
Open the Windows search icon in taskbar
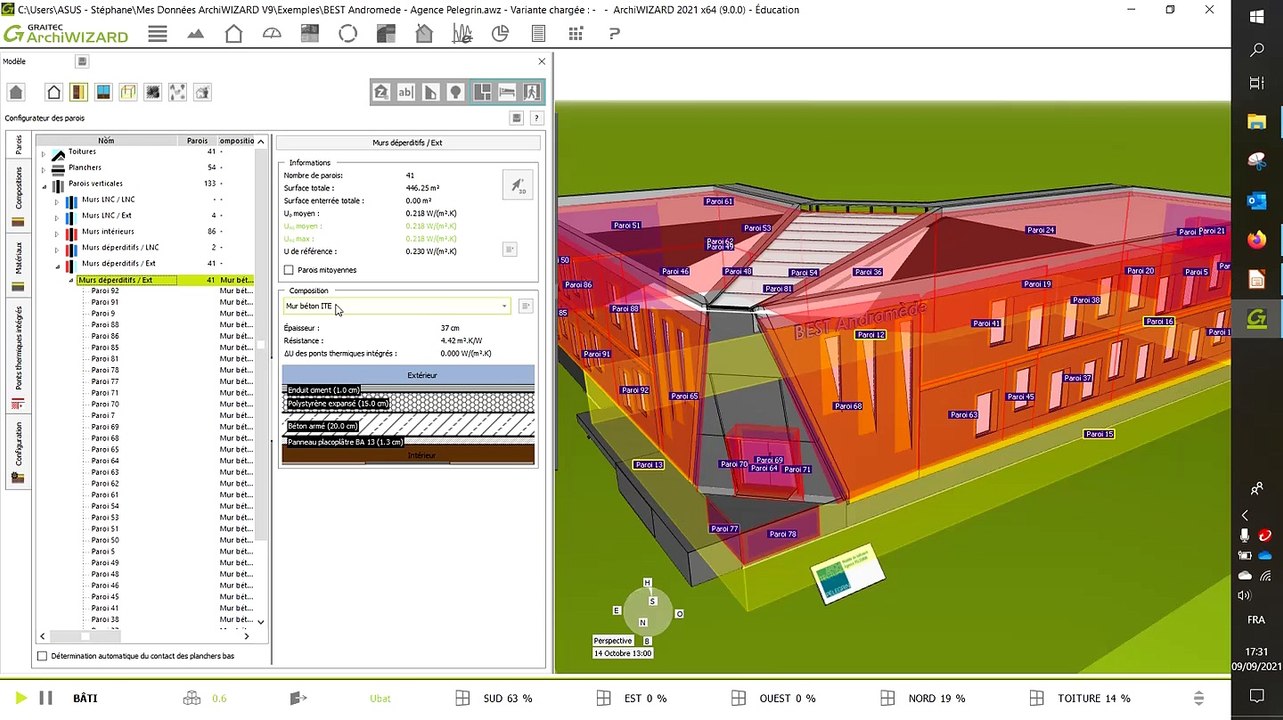click(1257, 50)
